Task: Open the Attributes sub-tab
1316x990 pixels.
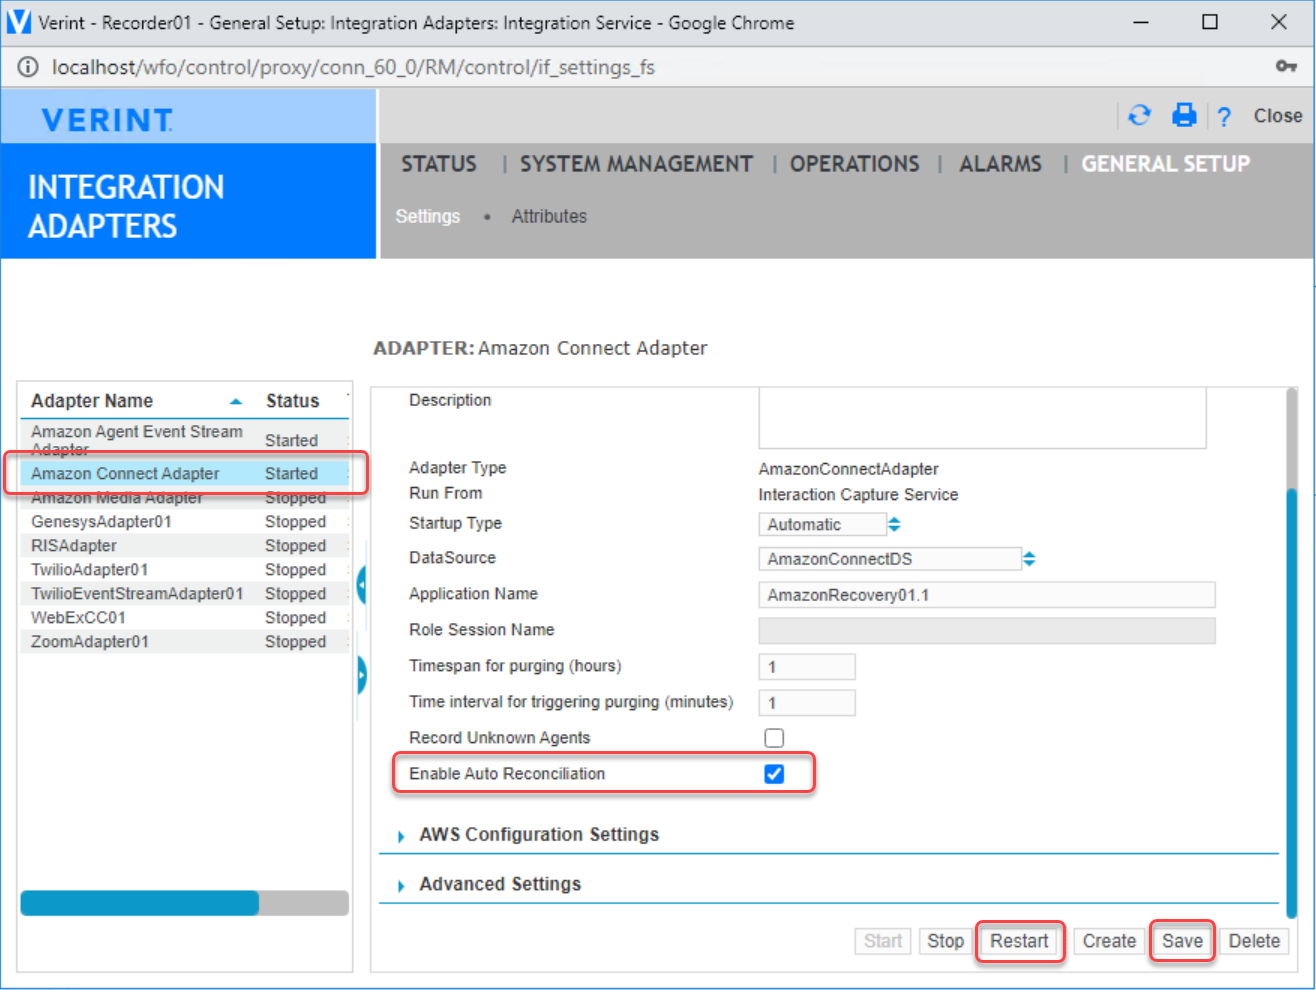Action: click(x=549, y=216)
